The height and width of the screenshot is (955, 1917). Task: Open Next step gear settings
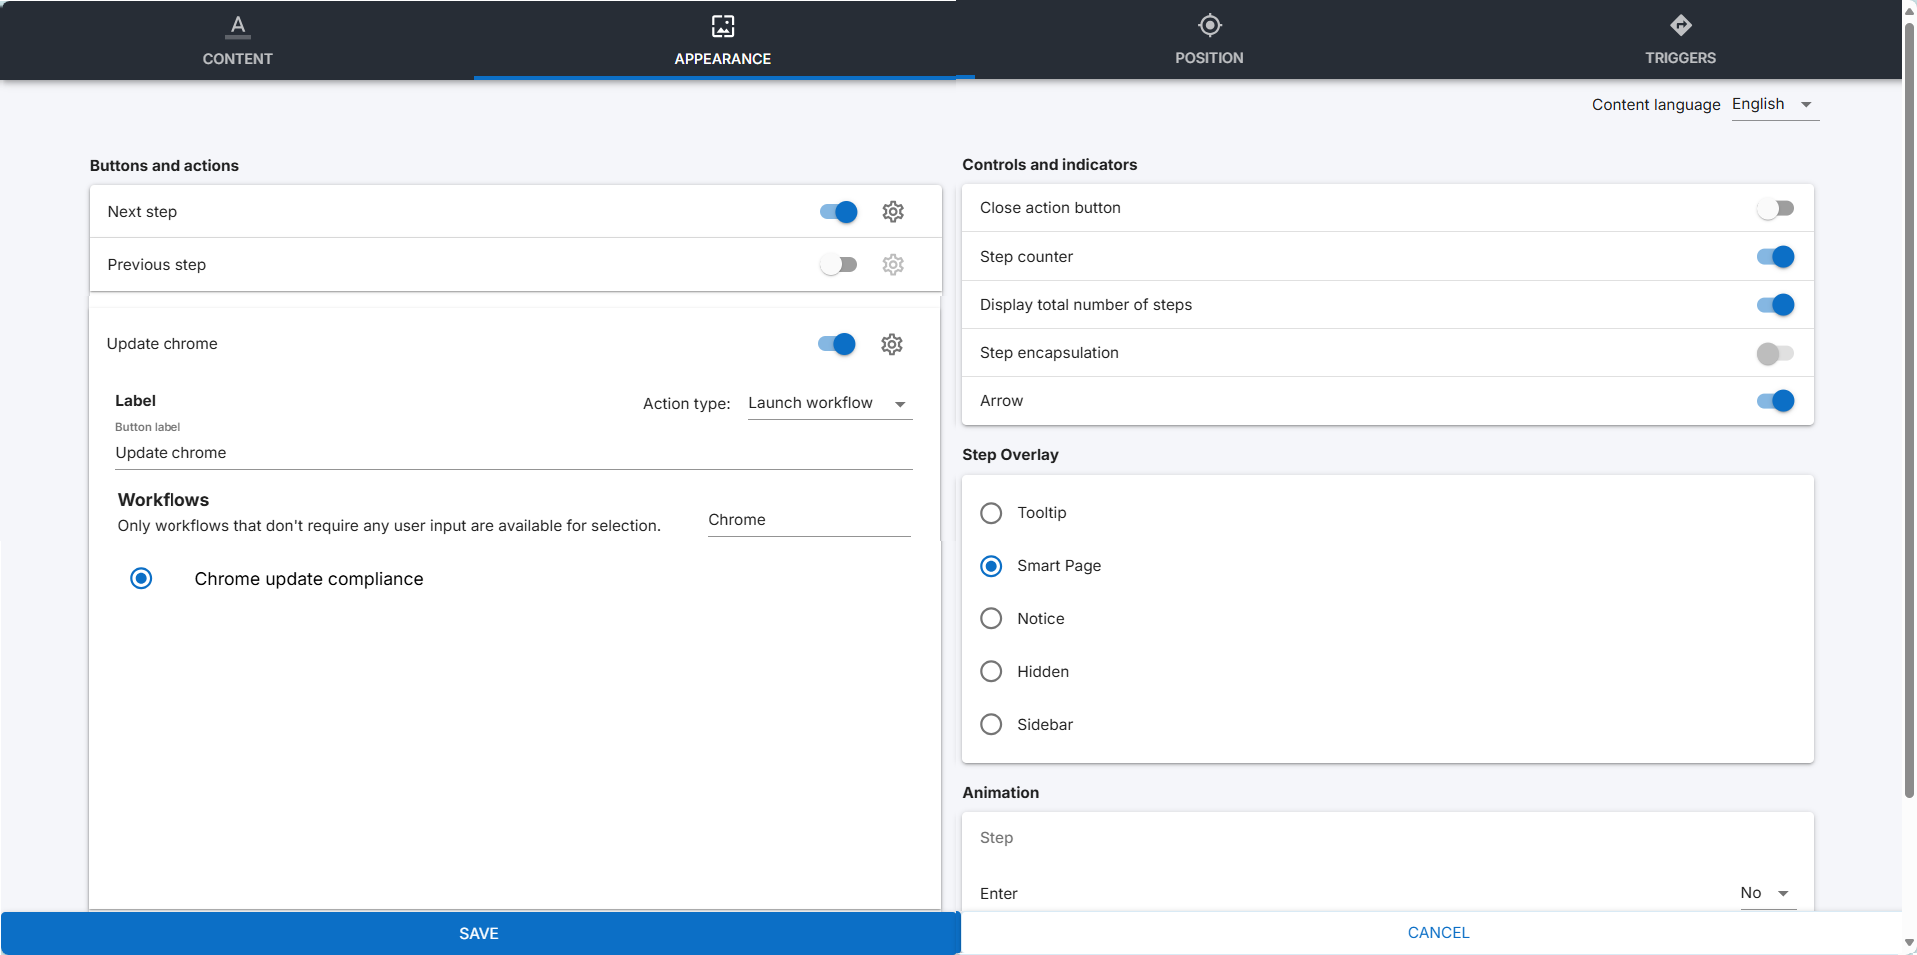[x=893, y=212]
